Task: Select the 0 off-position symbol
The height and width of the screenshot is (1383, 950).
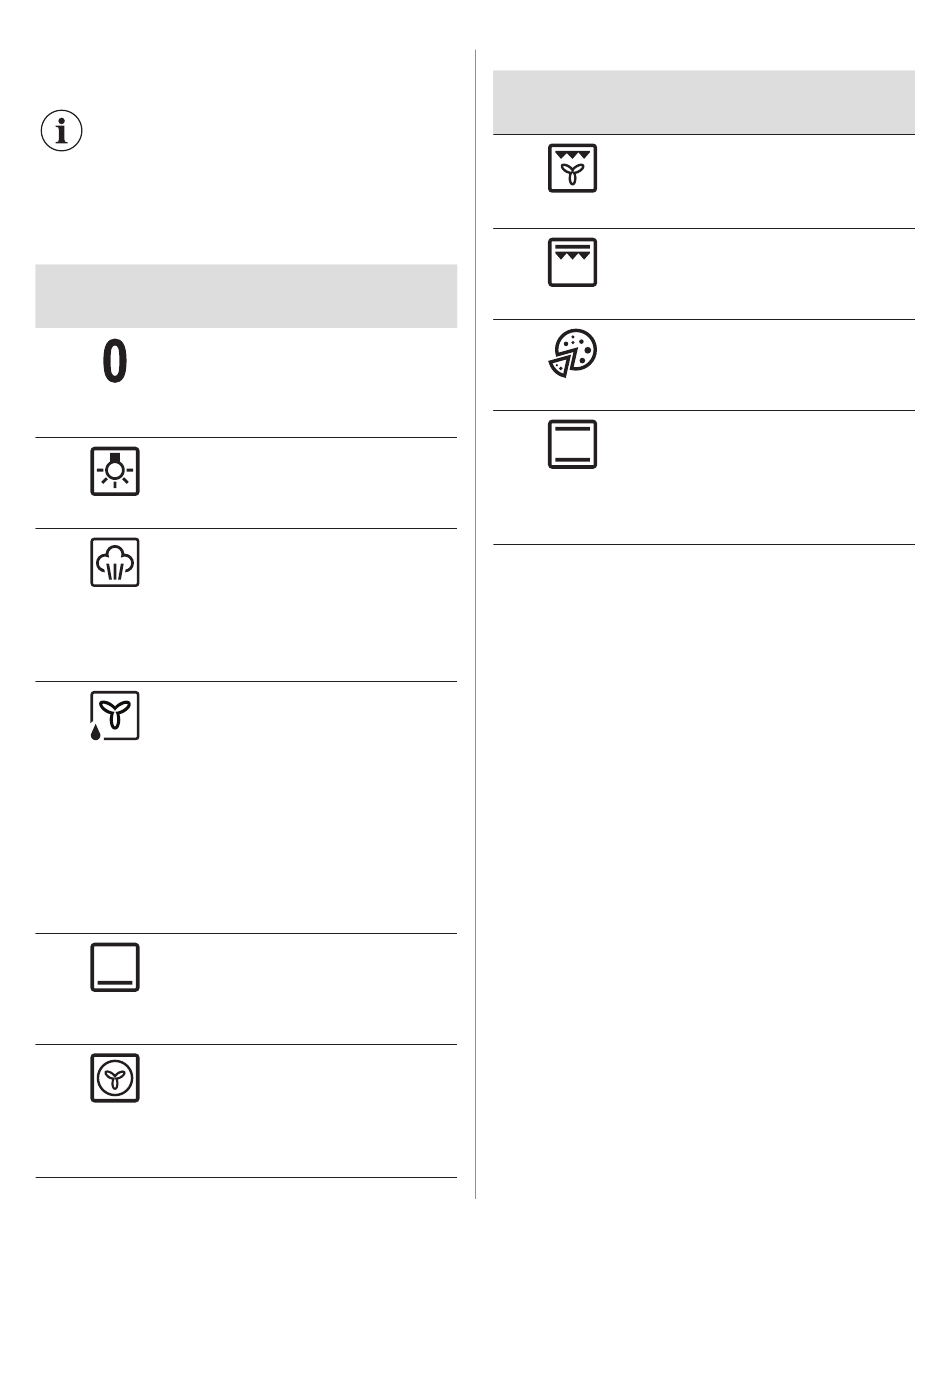Action: [115, 362]
